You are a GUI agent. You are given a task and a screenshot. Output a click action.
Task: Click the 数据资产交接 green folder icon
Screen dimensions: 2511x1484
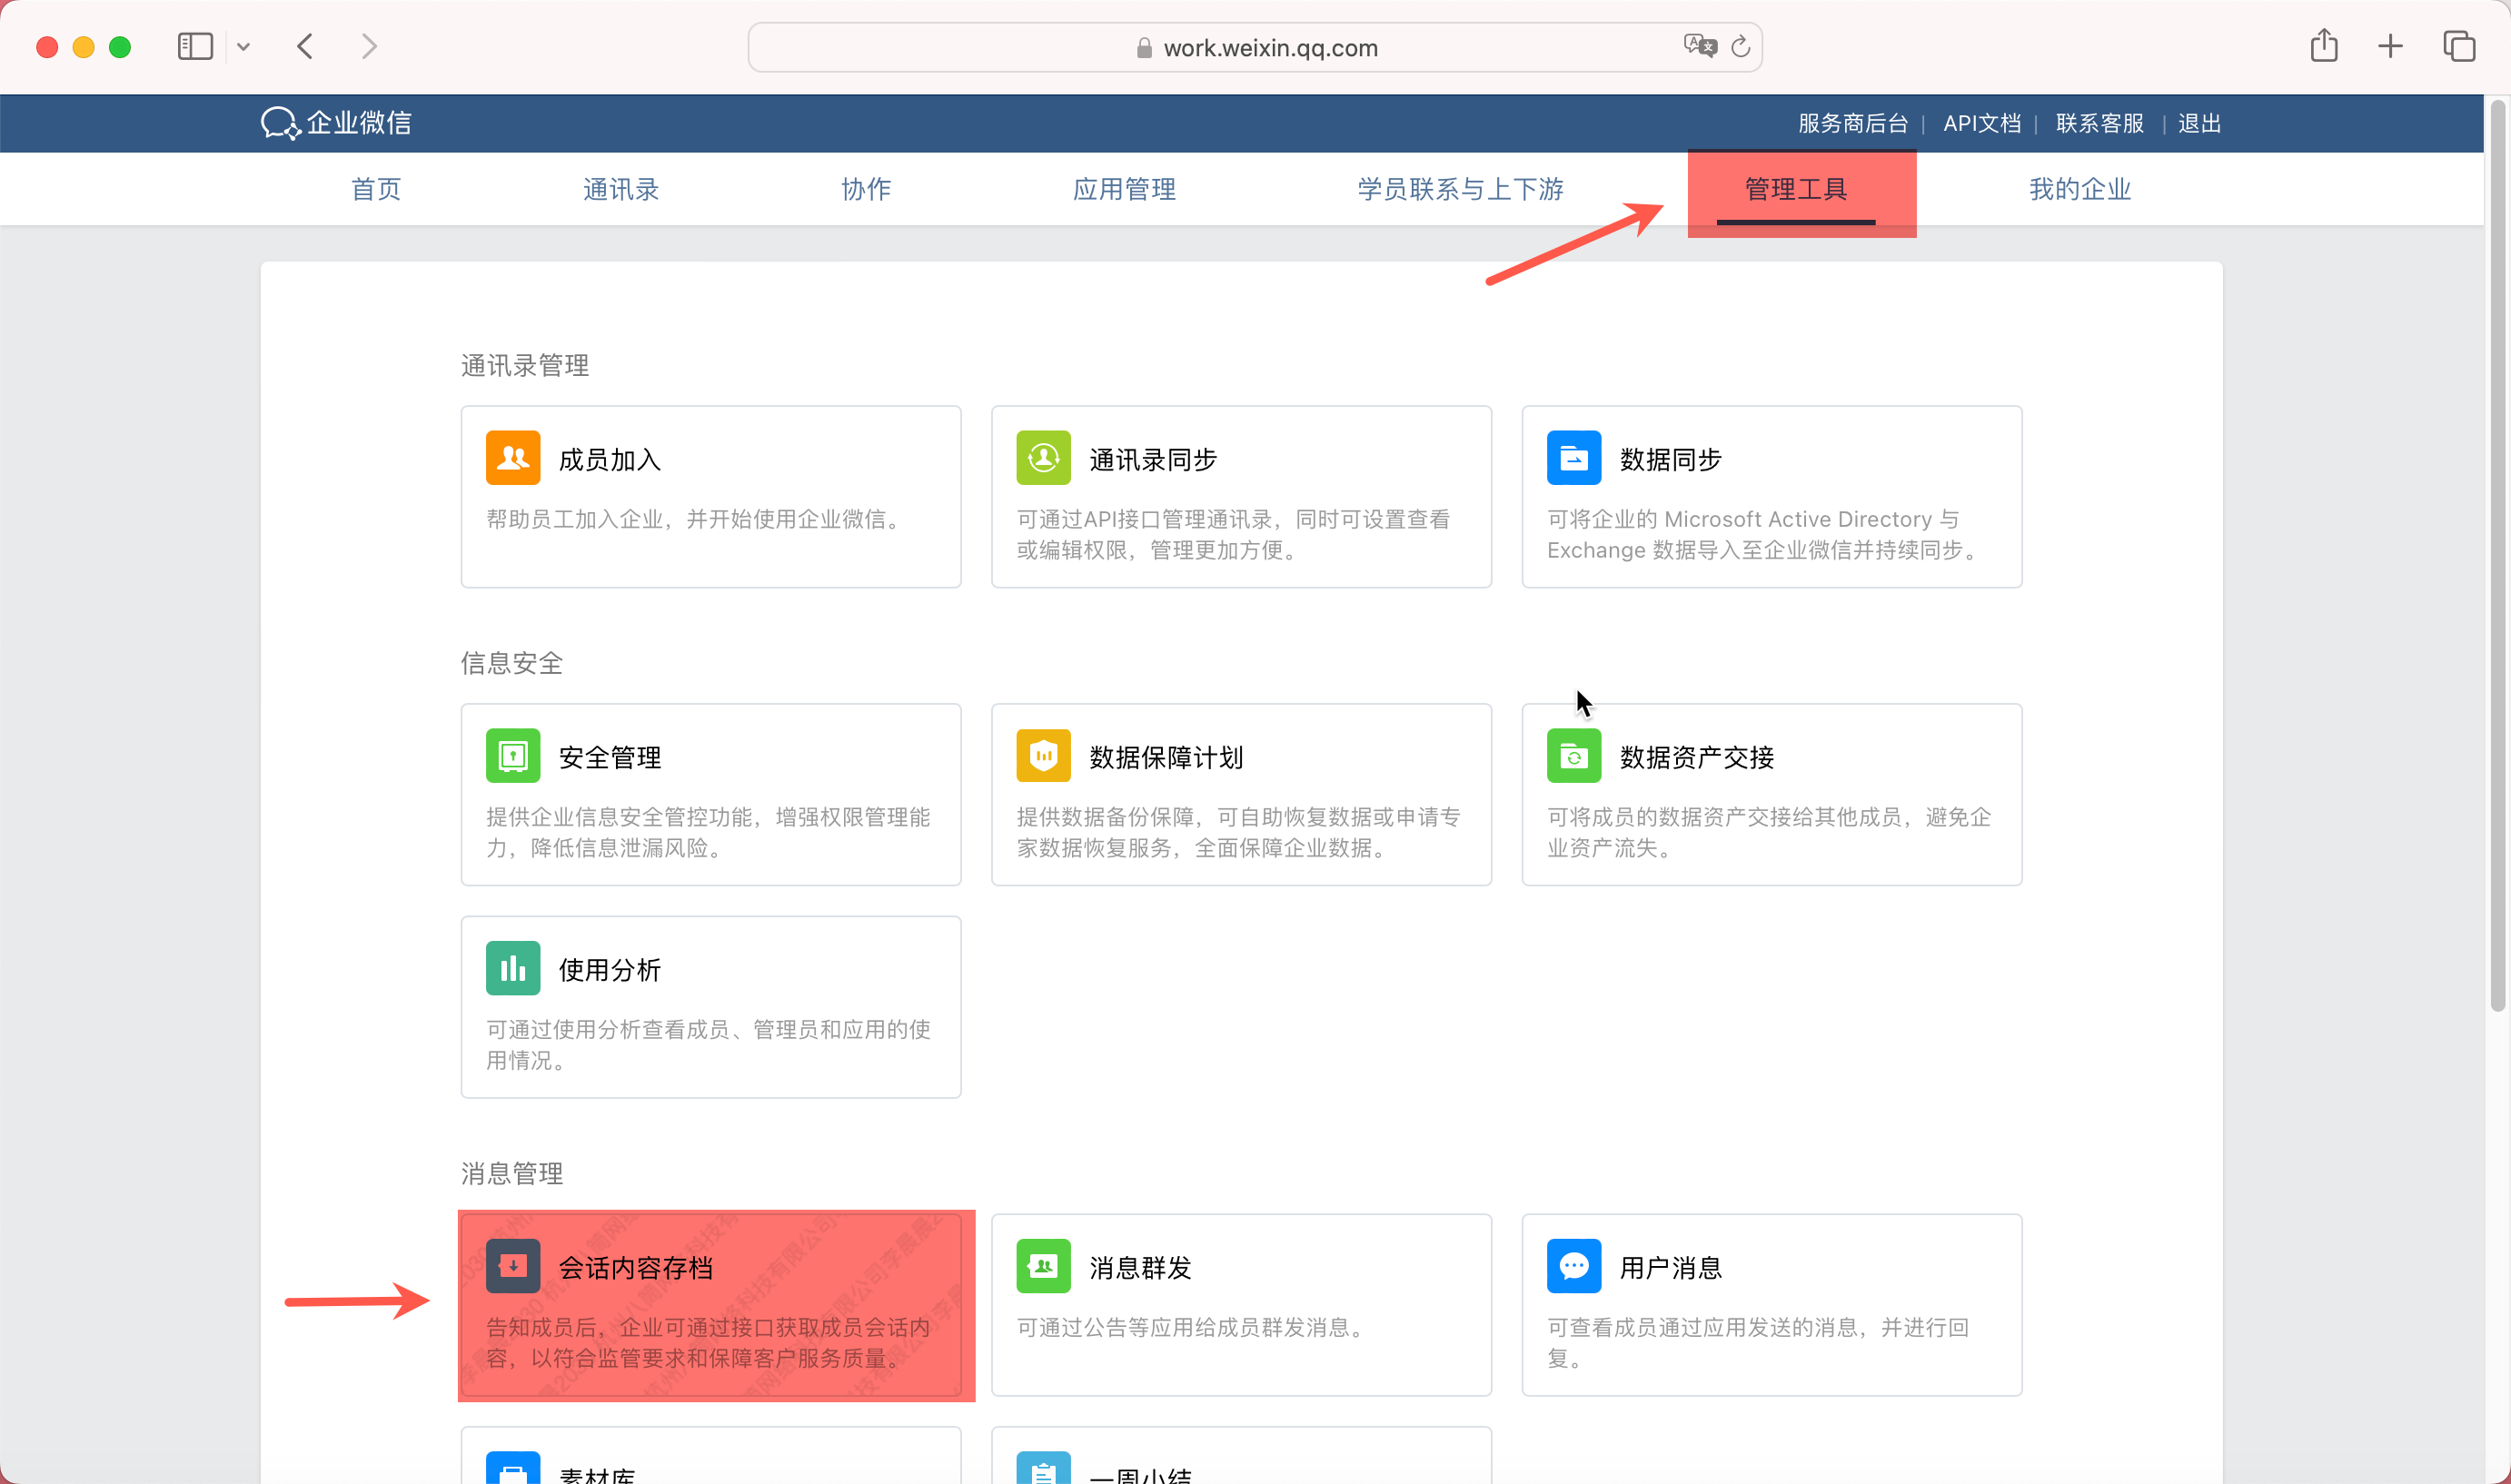pos(1574,756)
